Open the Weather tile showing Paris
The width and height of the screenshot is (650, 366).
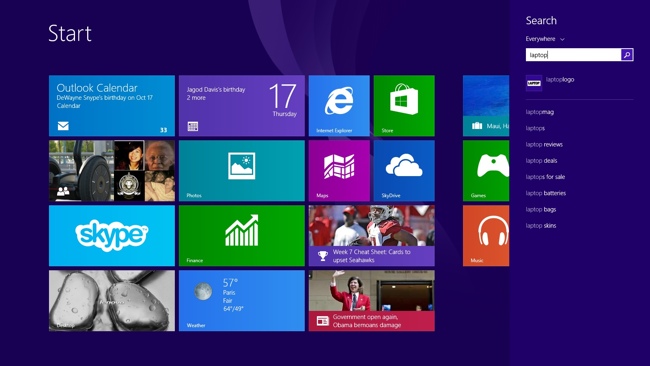pos(242,301)
